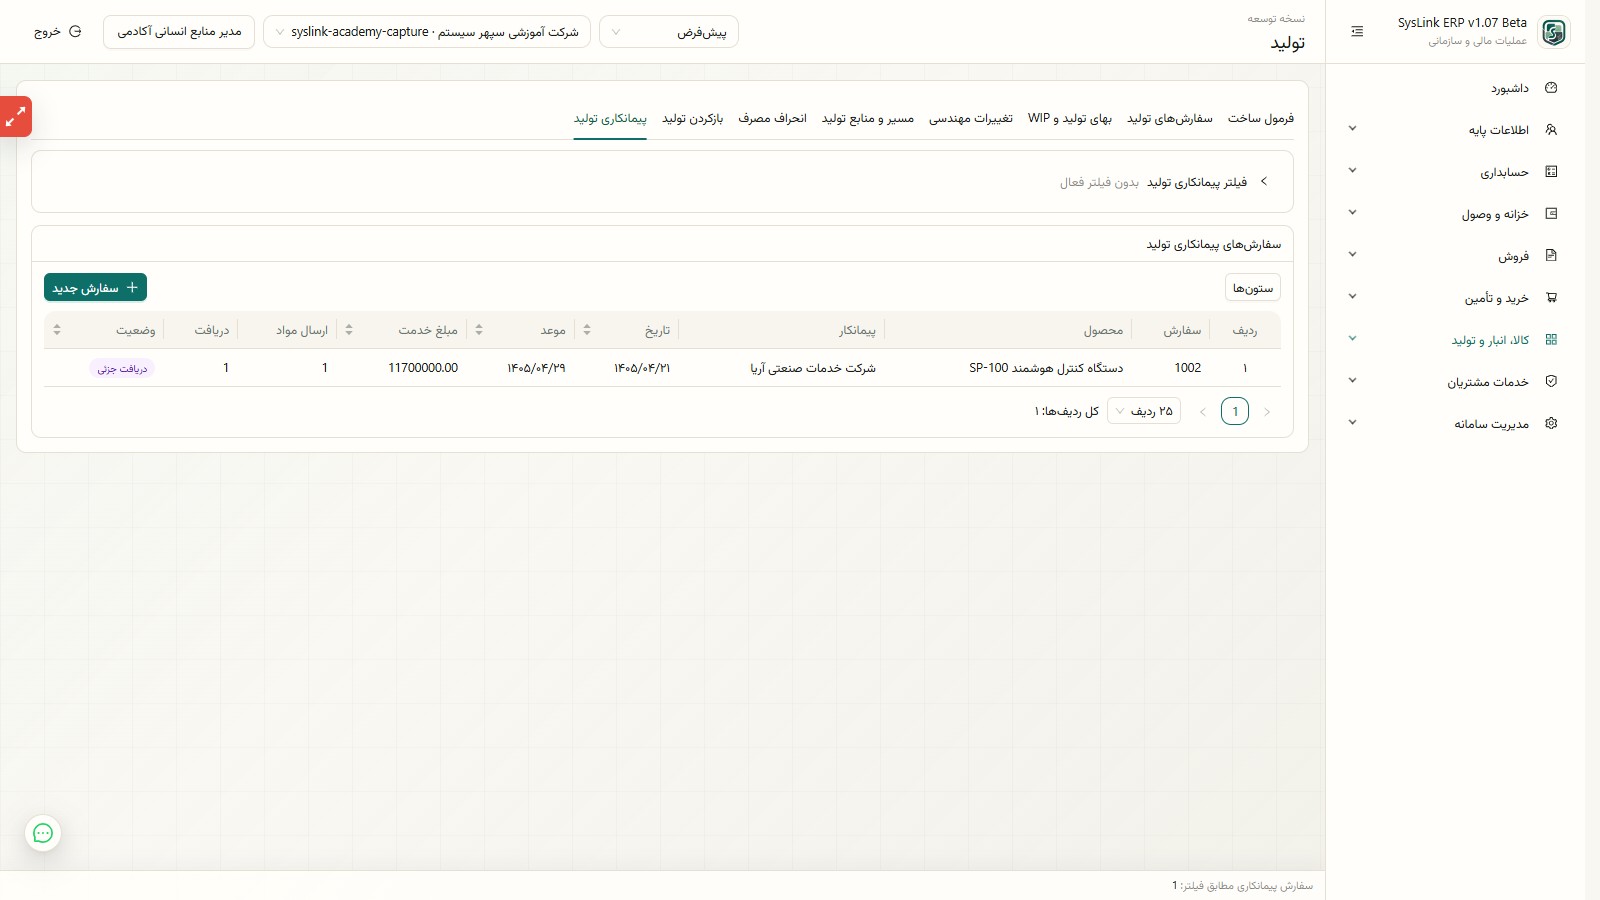Open the chat support bubble icon
This screenshot has width=1600, height=900.
click(43, 833)
